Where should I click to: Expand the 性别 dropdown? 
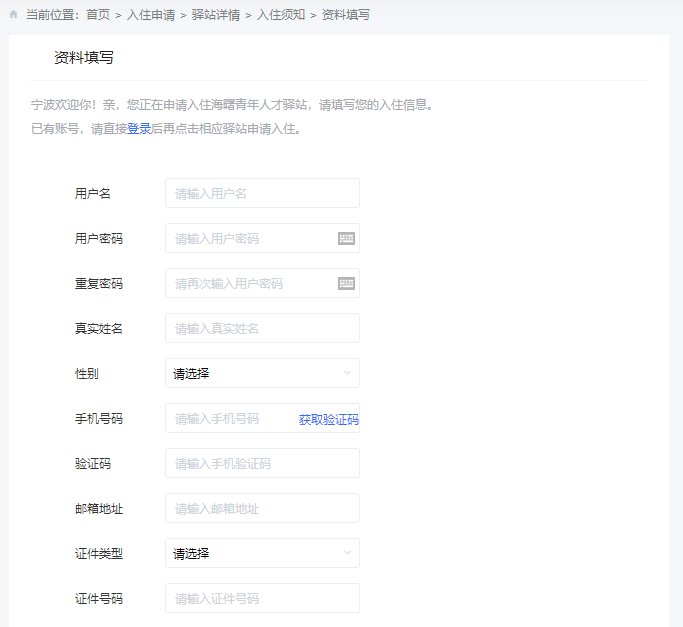(261, 373)
